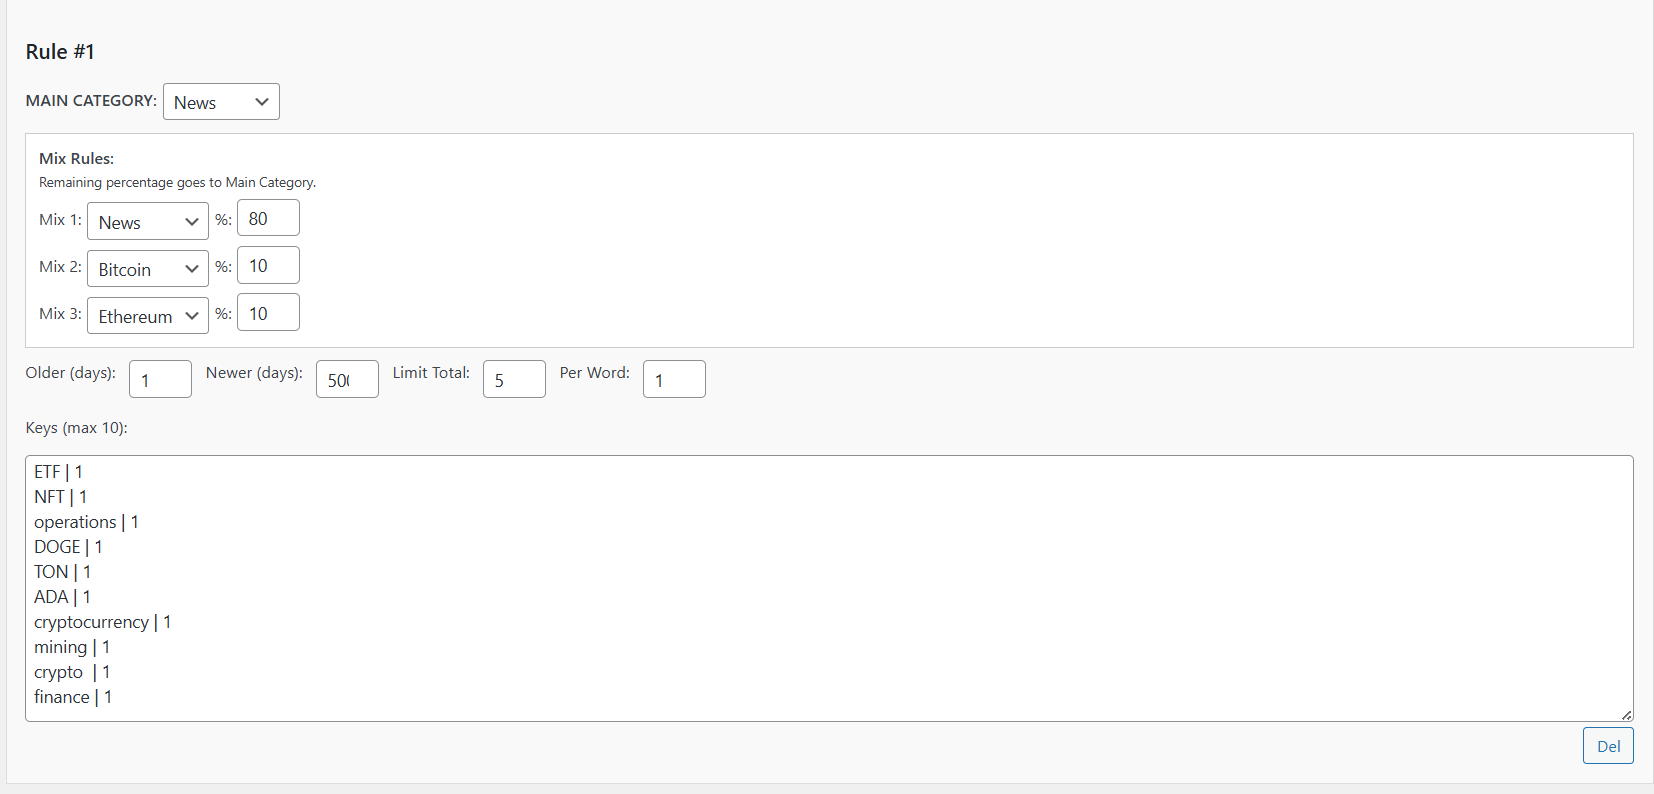The width and height of the screenshot is (1654, 794).
Task: Select the Per Word input box
Action: click(x=674, y=379)
